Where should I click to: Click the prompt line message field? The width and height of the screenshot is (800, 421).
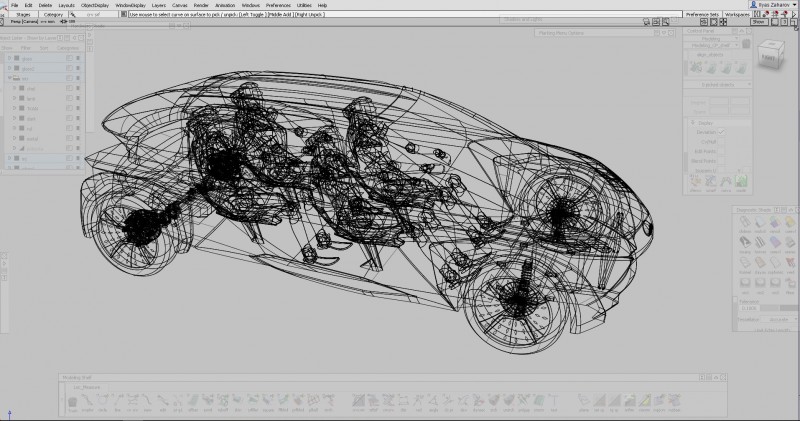coord(404,14)
